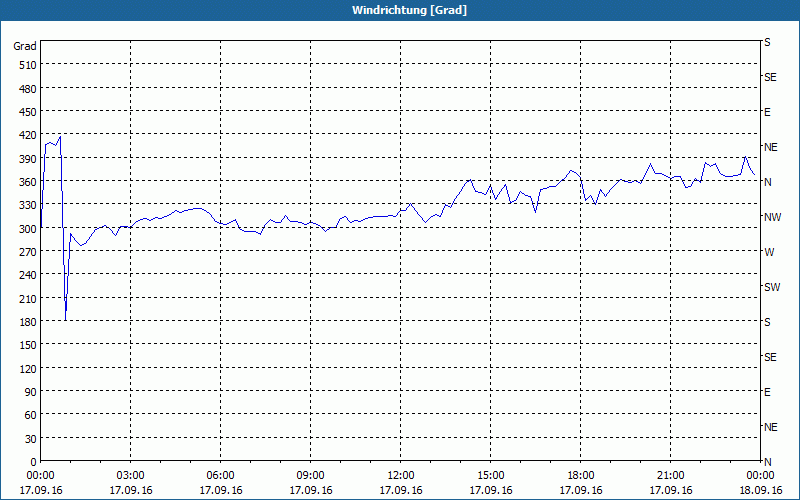The height and width of the screenshot is (500, 800).
Task: Click the 17.09.16 date under 06:00
Action: tap(220, 490)
